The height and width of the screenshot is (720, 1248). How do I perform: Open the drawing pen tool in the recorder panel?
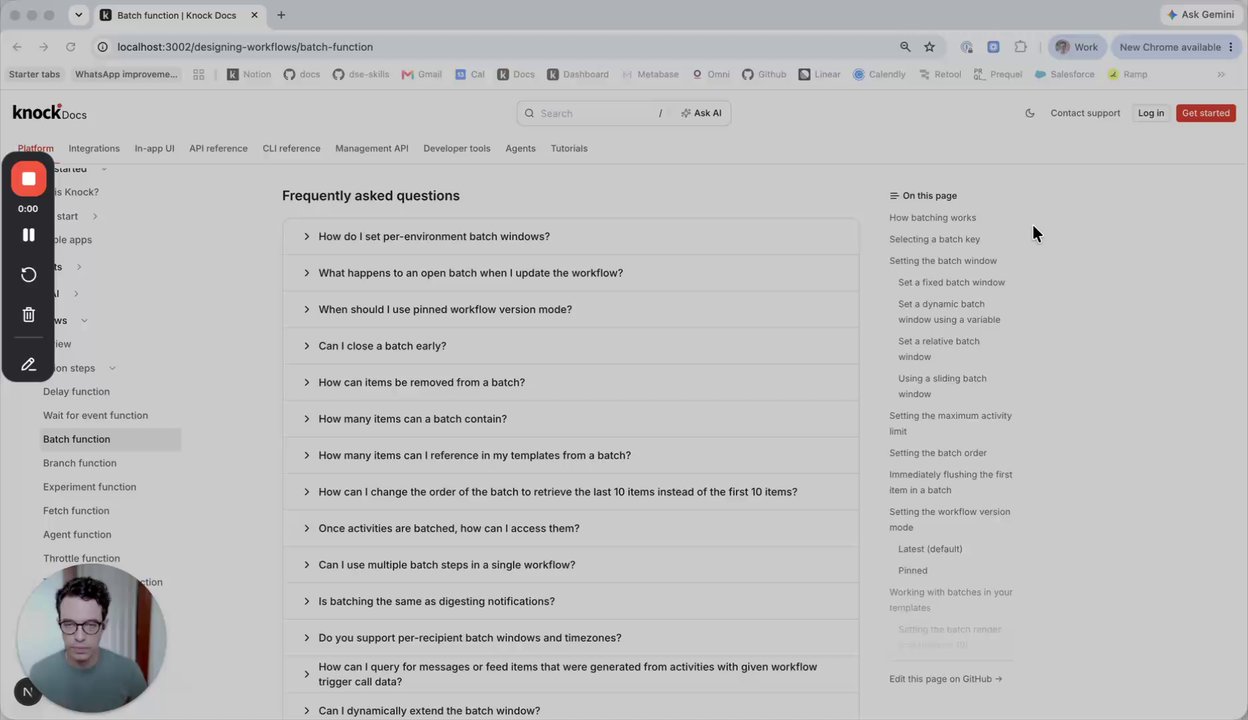(28, 365)
